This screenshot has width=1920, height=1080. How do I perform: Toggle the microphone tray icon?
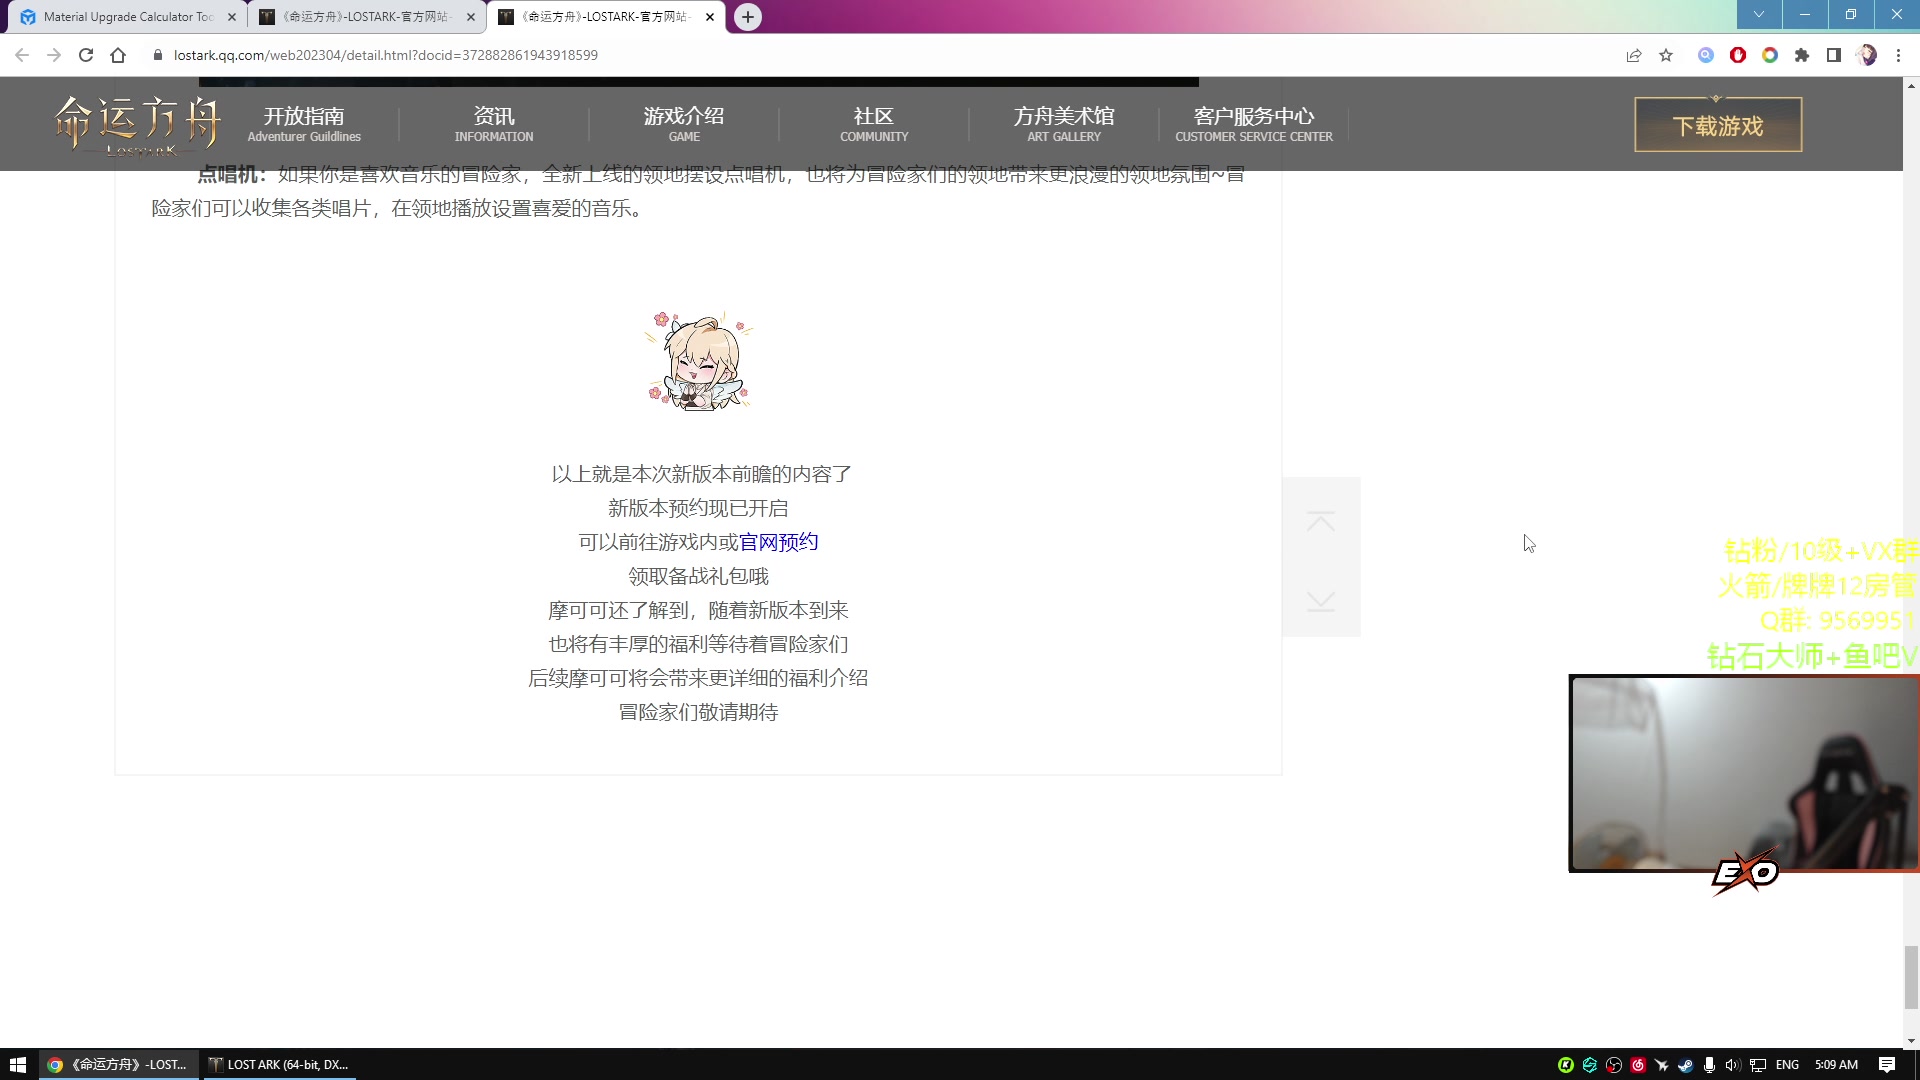click(x=1709, y=1064)
